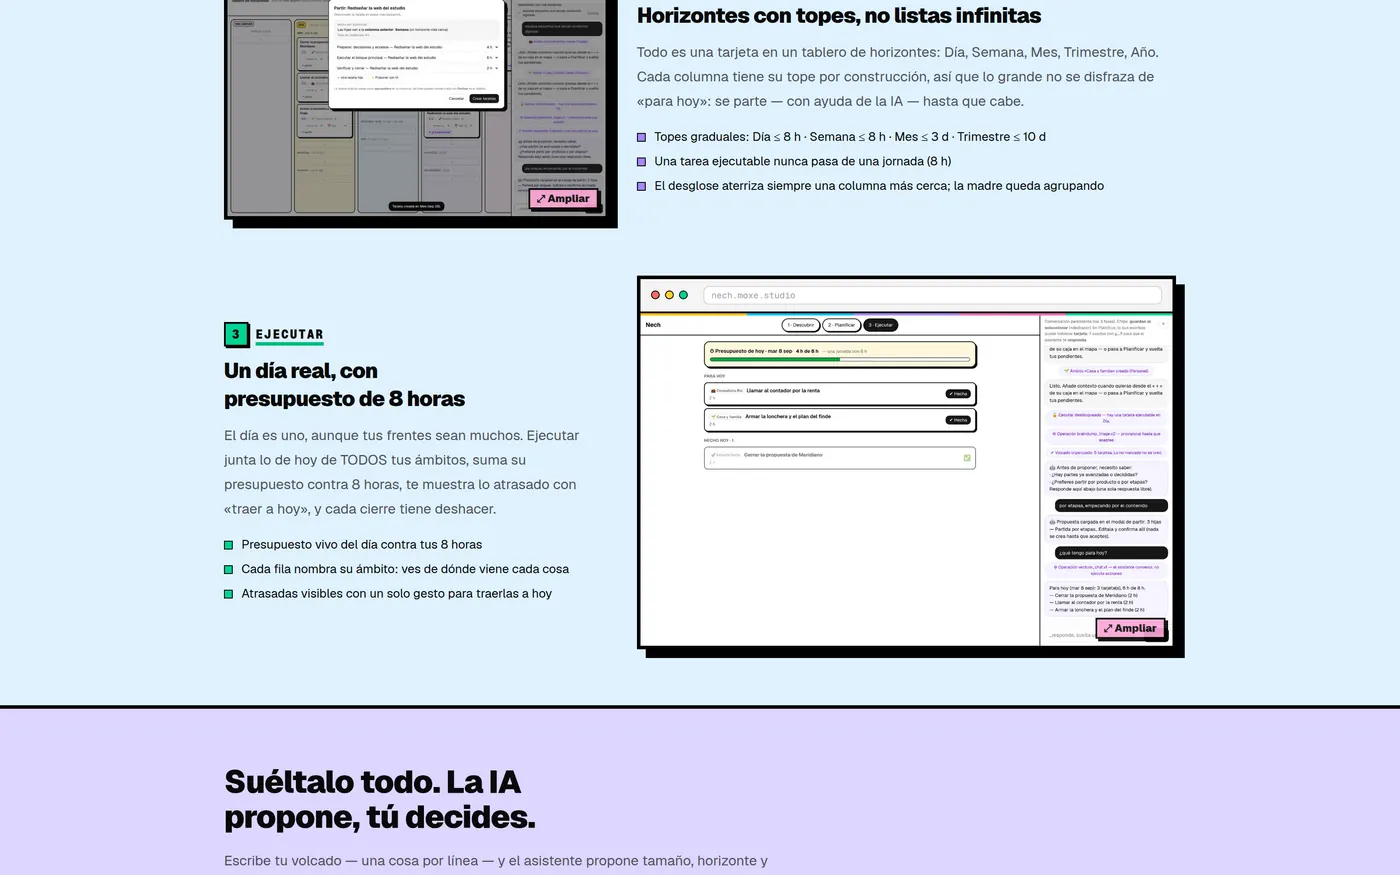Select the '2 · Planificar' tab in the mockup
Image resolution: width=1400 pixels, height=875 pixels.
pyautogui.click(x=842, y=325)
